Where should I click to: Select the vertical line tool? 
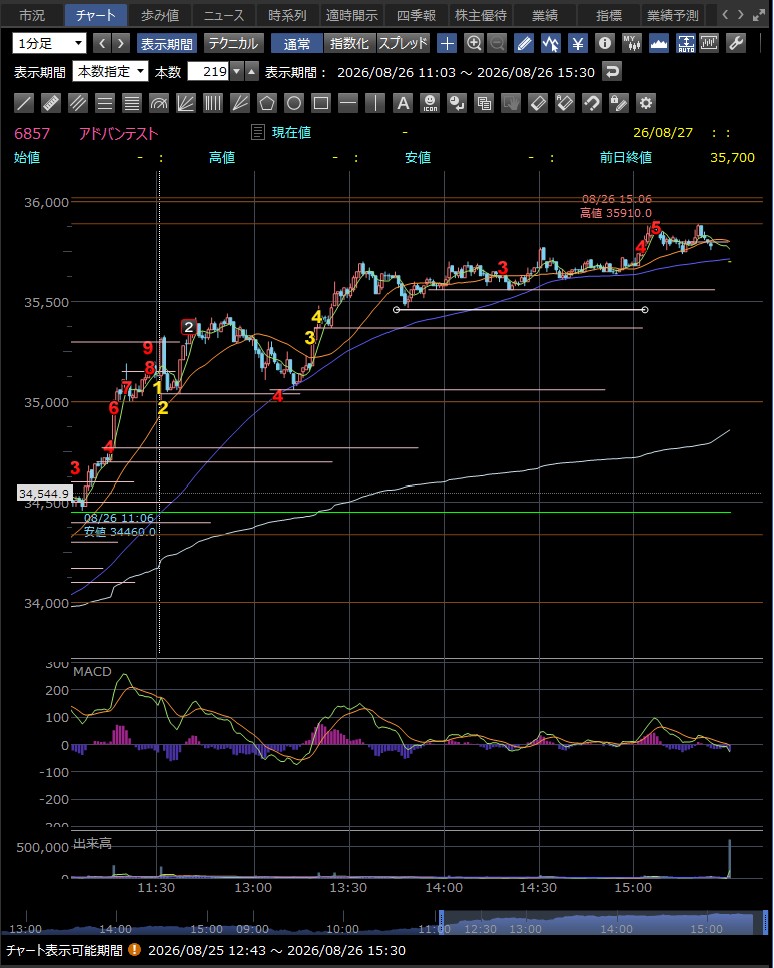tap(375, 103)
